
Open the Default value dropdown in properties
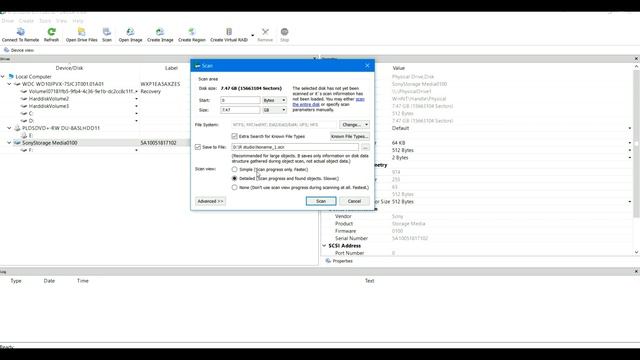(x=630, y=128)
